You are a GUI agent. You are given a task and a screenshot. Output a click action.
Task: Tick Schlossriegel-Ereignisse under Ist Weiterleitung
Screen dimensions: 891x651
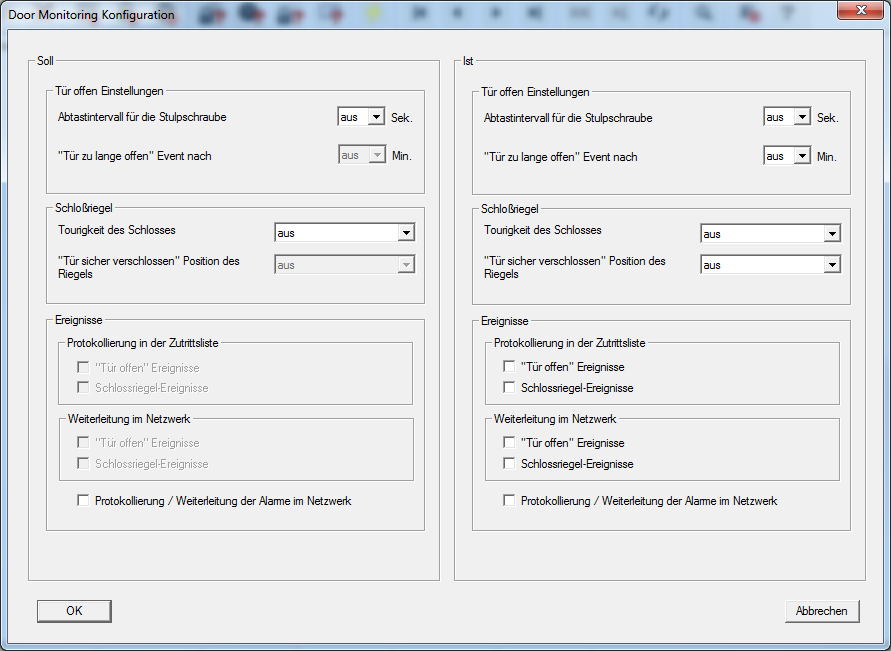click(509, 463)
